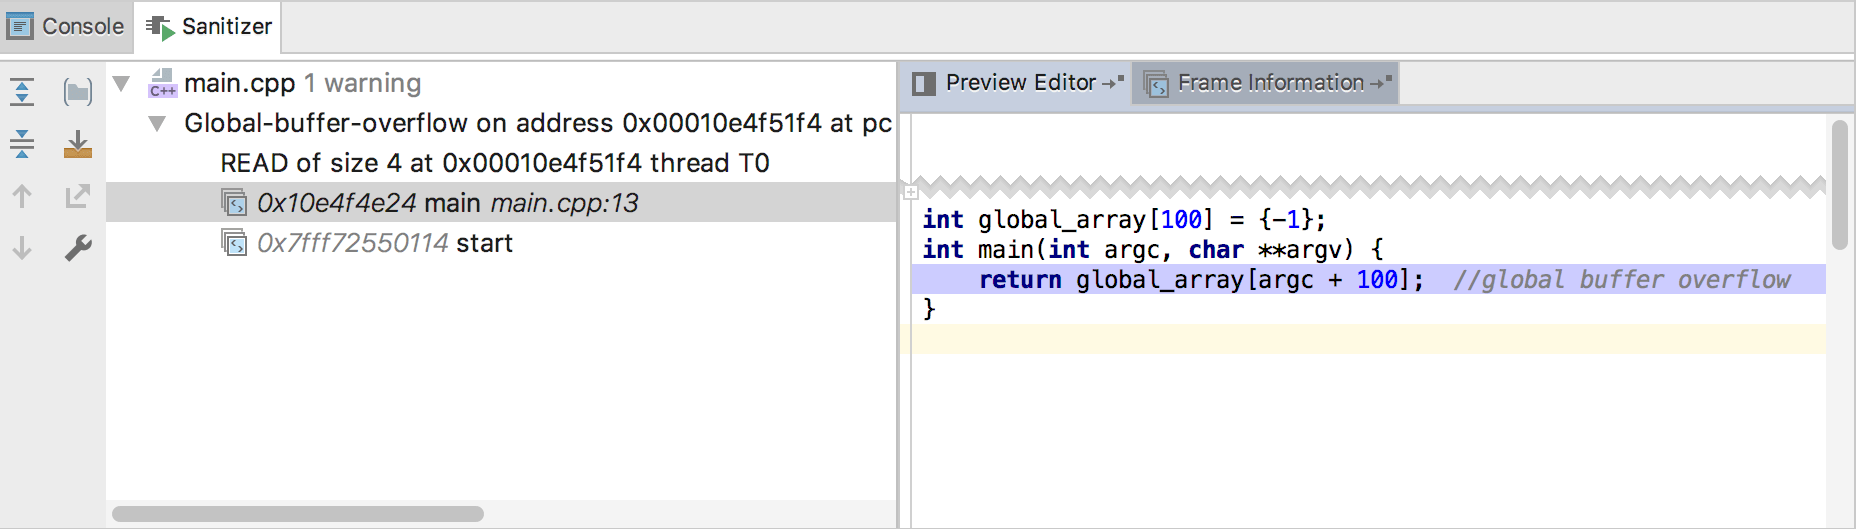Viewport: 1856px width, 529px height.
Task: Click the Expand All icon in the toolbar
Action: [x=22, y=92]
